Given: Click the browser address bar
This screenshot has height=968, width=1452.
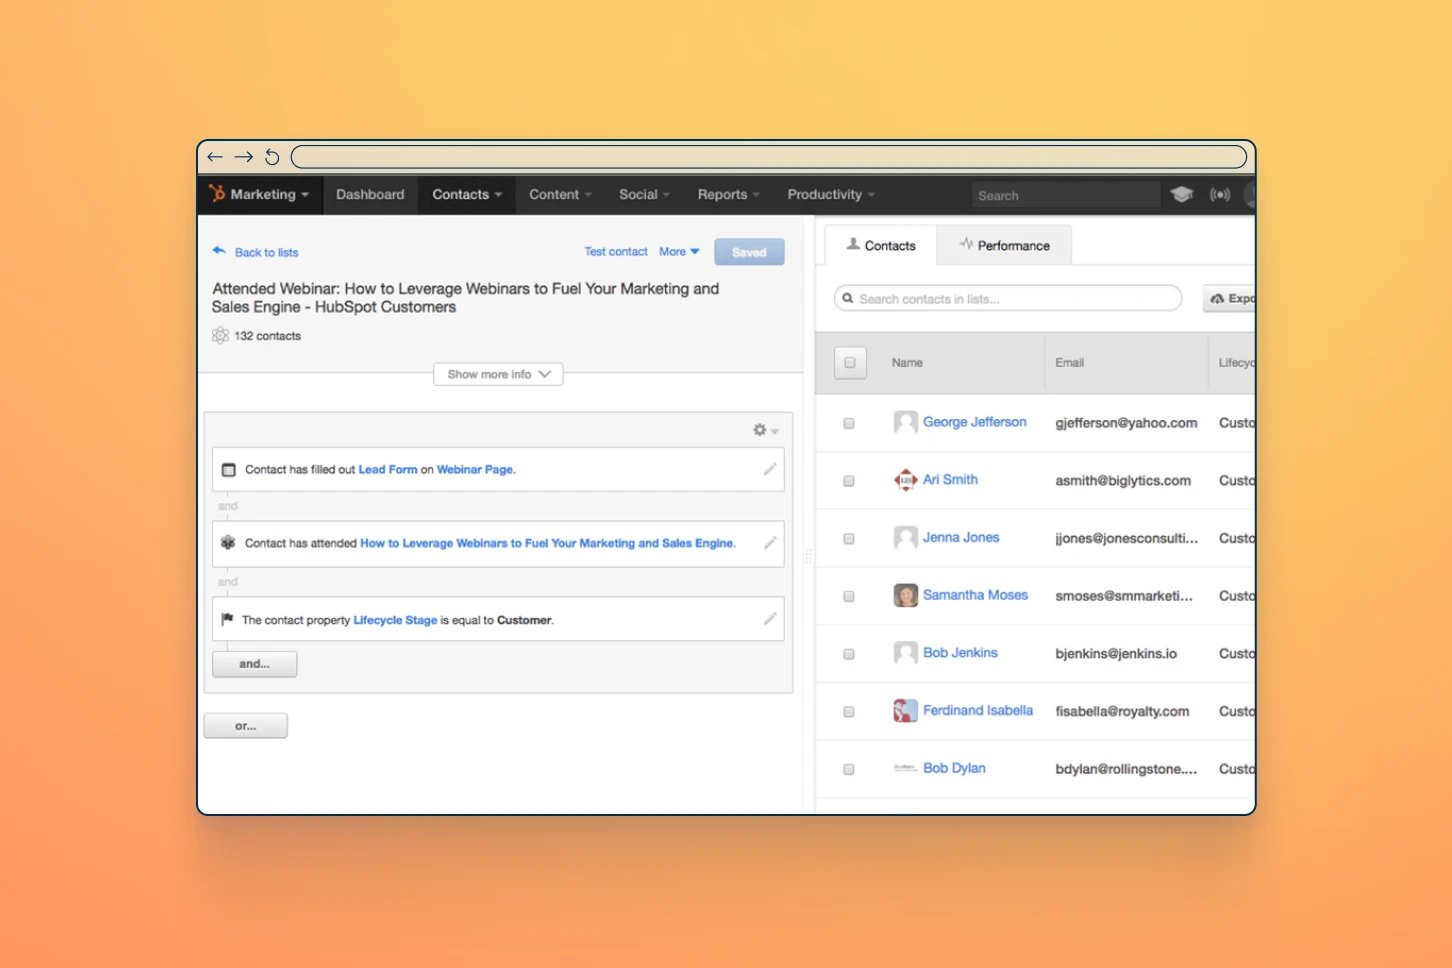Looking at the screenshot, I should [769, 157].
